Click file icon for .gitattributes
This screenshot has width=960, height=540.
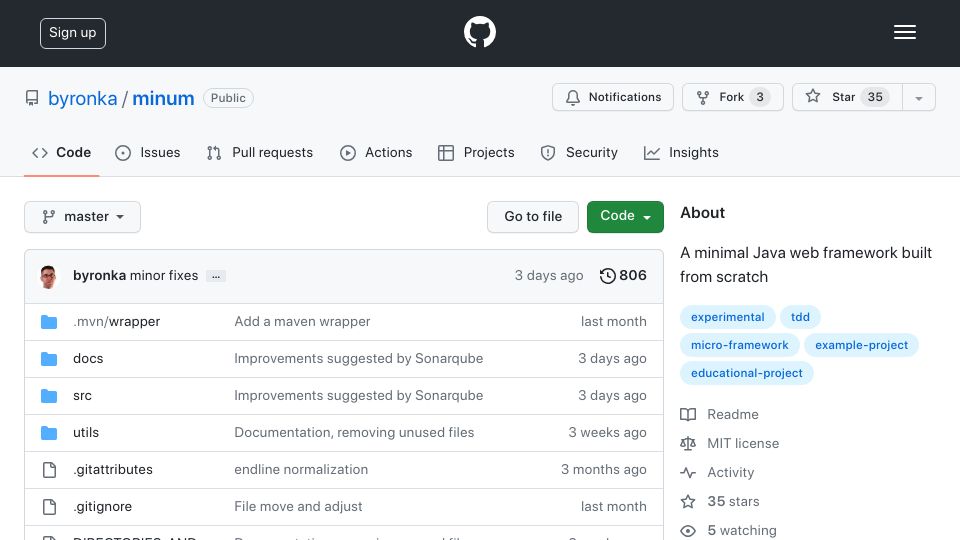coord(49,470)
